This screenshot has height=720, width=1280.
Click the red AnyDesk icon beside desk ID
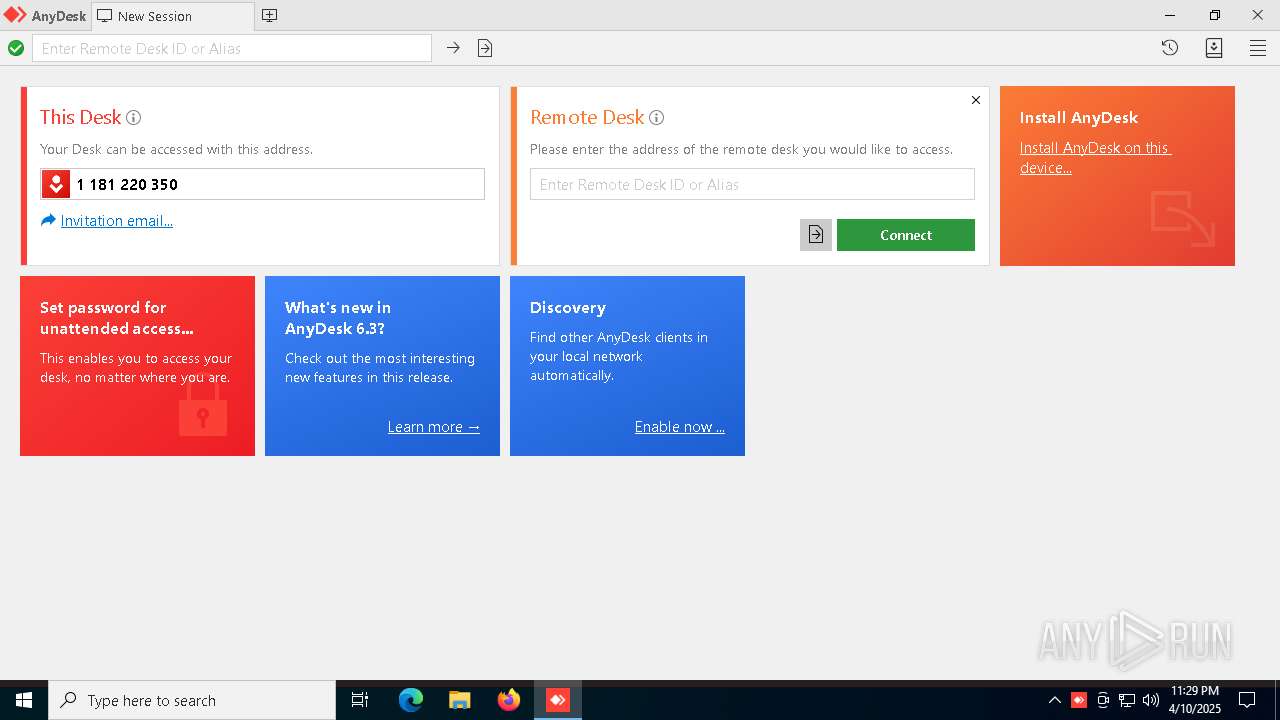(56, 184)
